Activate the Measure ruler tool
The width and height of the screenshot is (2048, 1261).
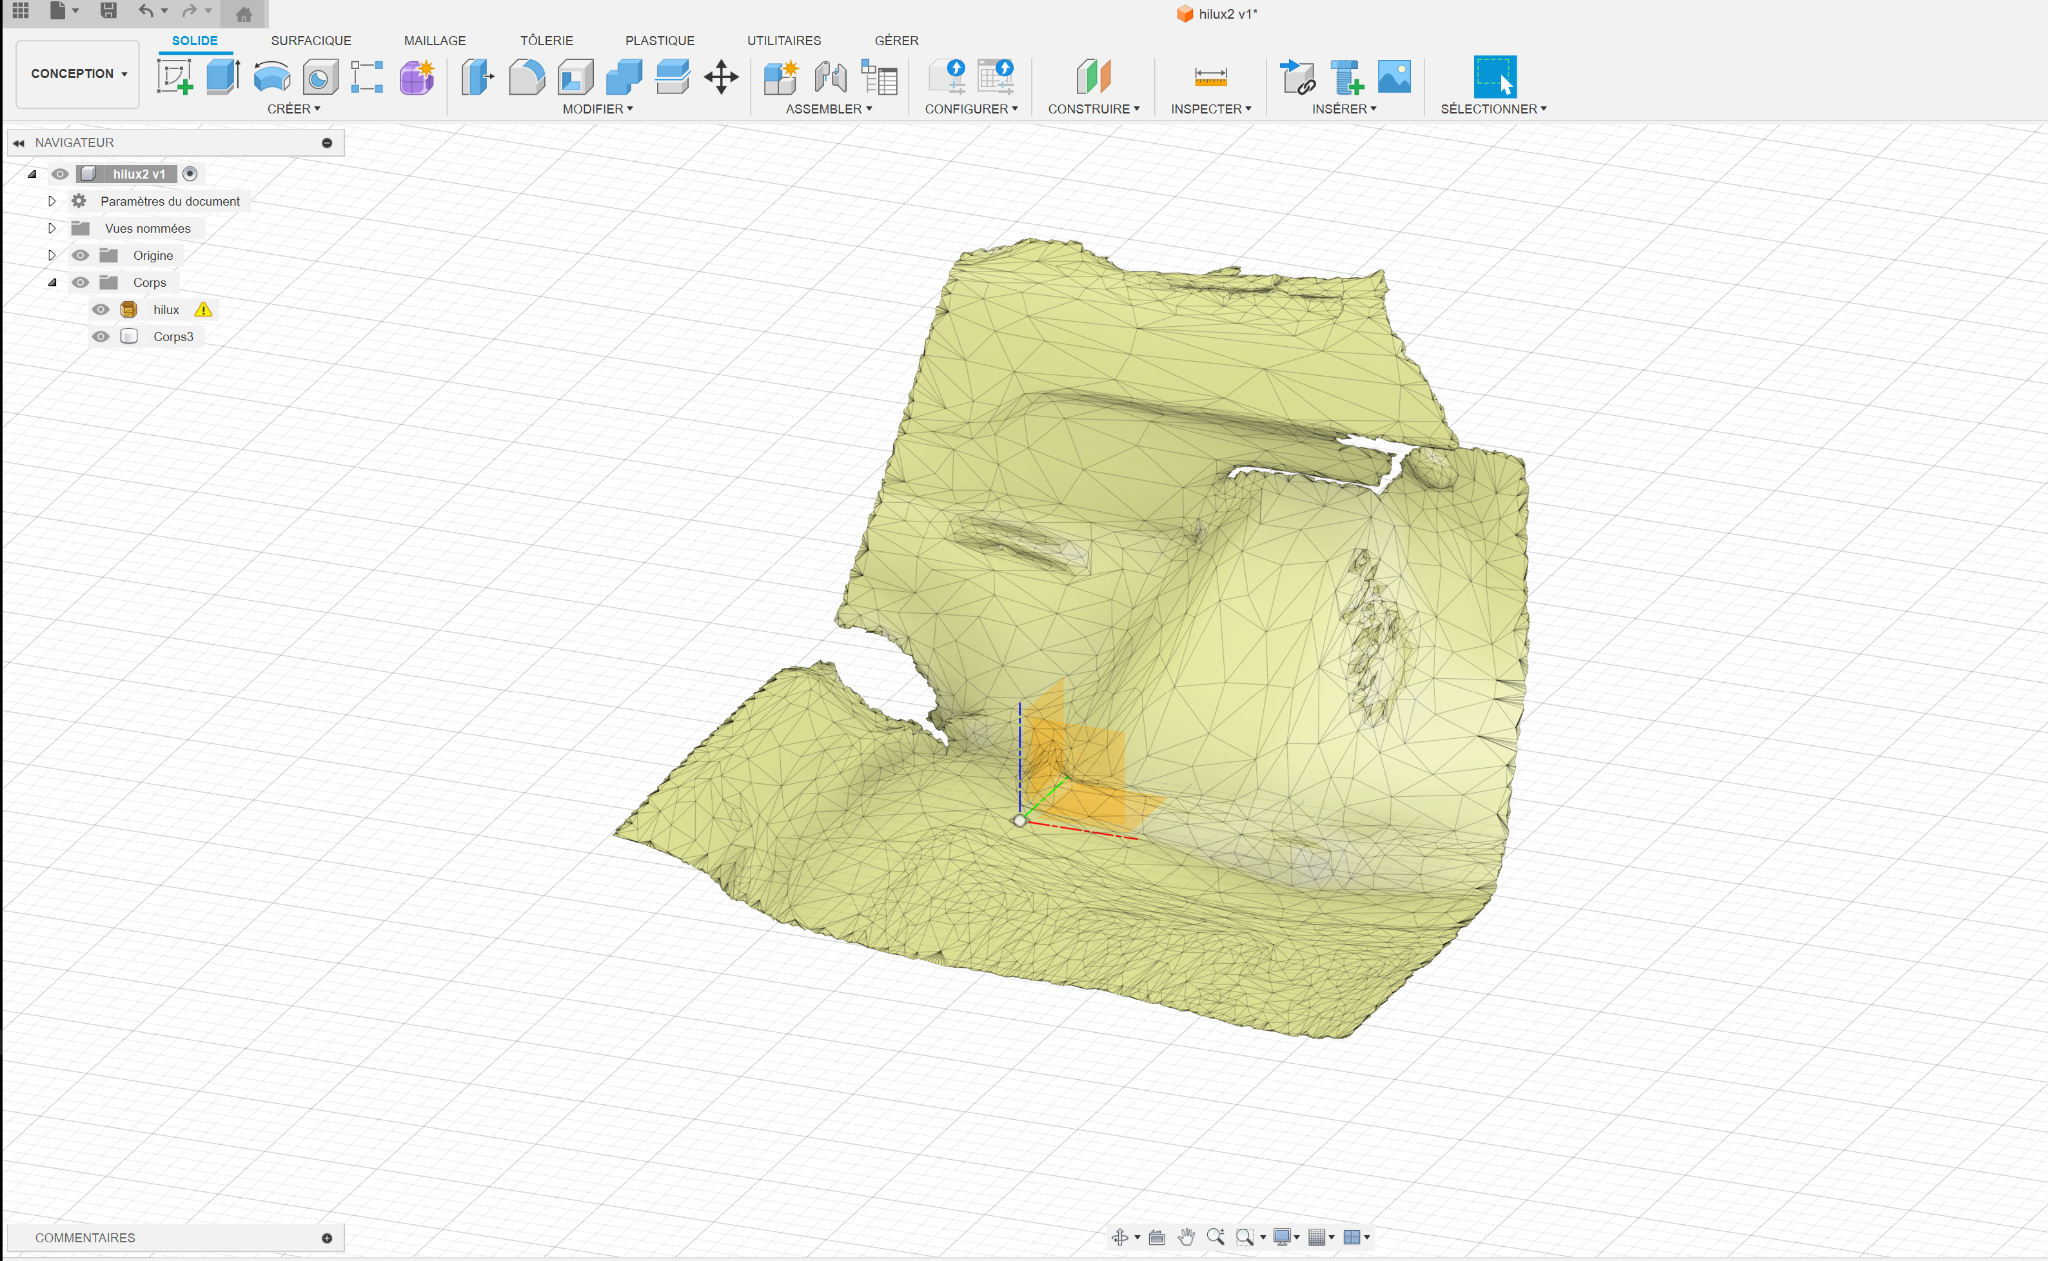1210,77
